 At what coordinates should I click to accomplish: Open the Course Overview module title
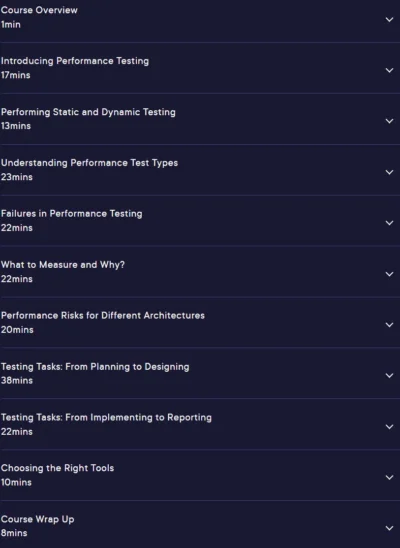point(39,10)
